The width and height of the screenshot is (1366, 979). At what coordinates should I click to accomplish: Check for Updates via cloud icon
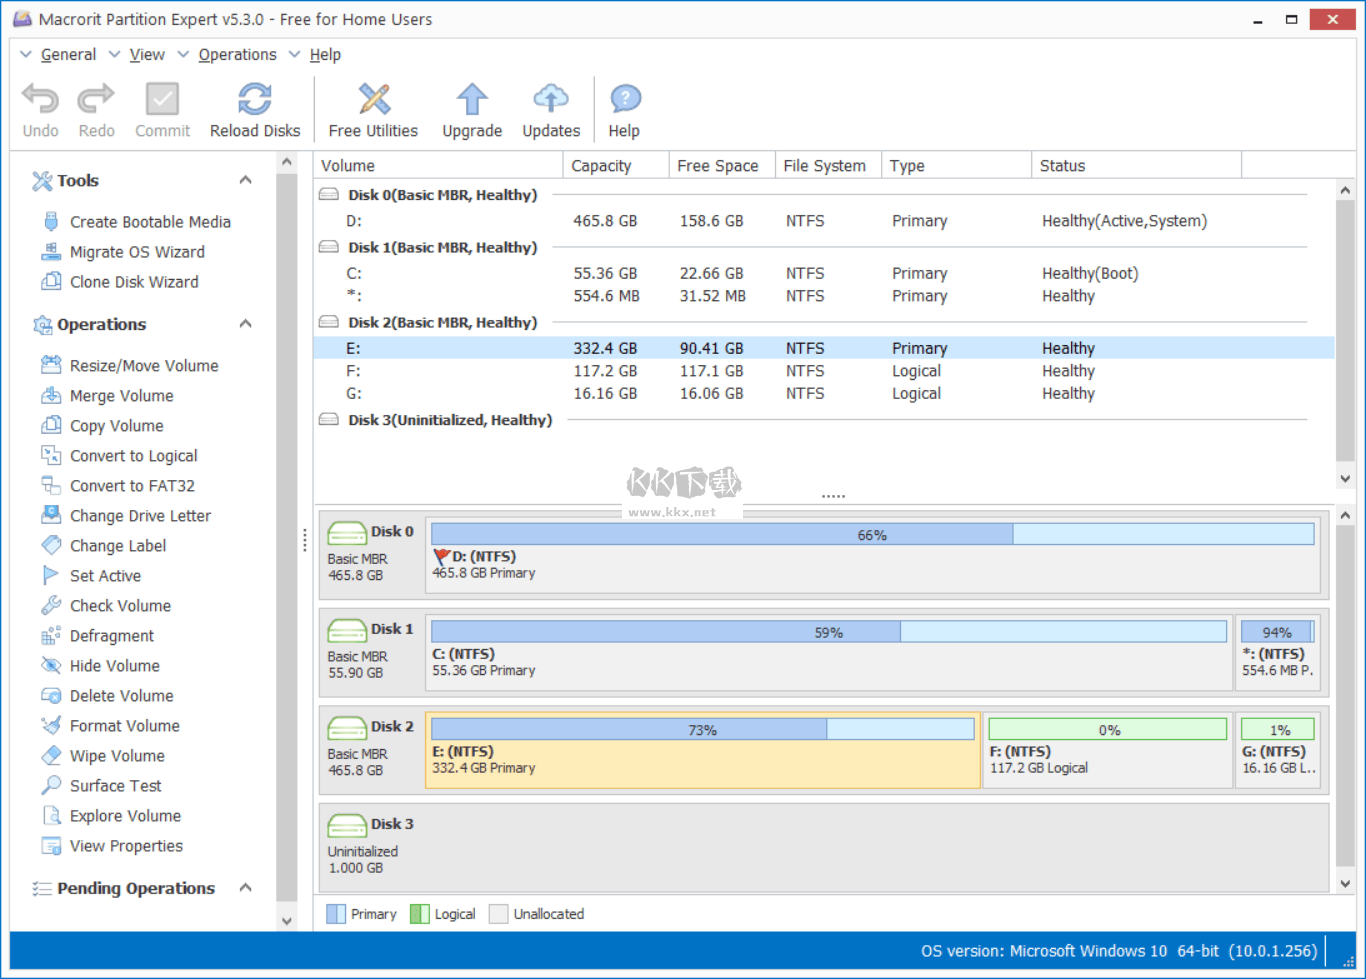click(551, 99)
